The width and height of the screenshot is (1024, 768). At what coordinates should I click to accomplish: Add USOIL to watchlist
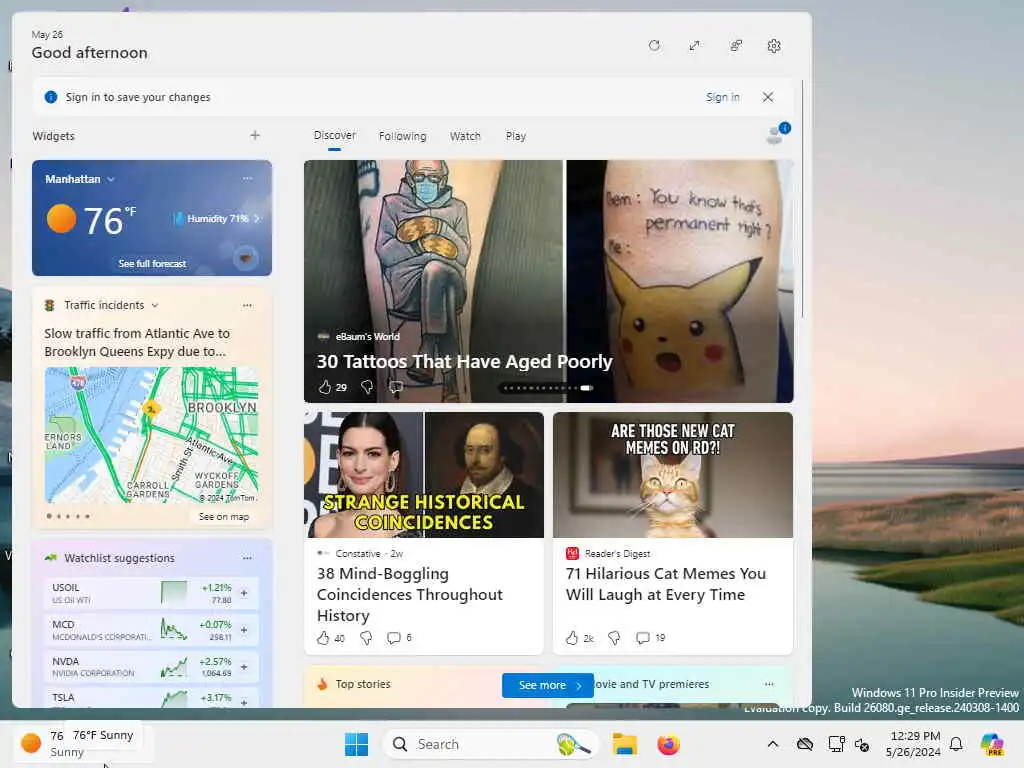click(244, 593)
